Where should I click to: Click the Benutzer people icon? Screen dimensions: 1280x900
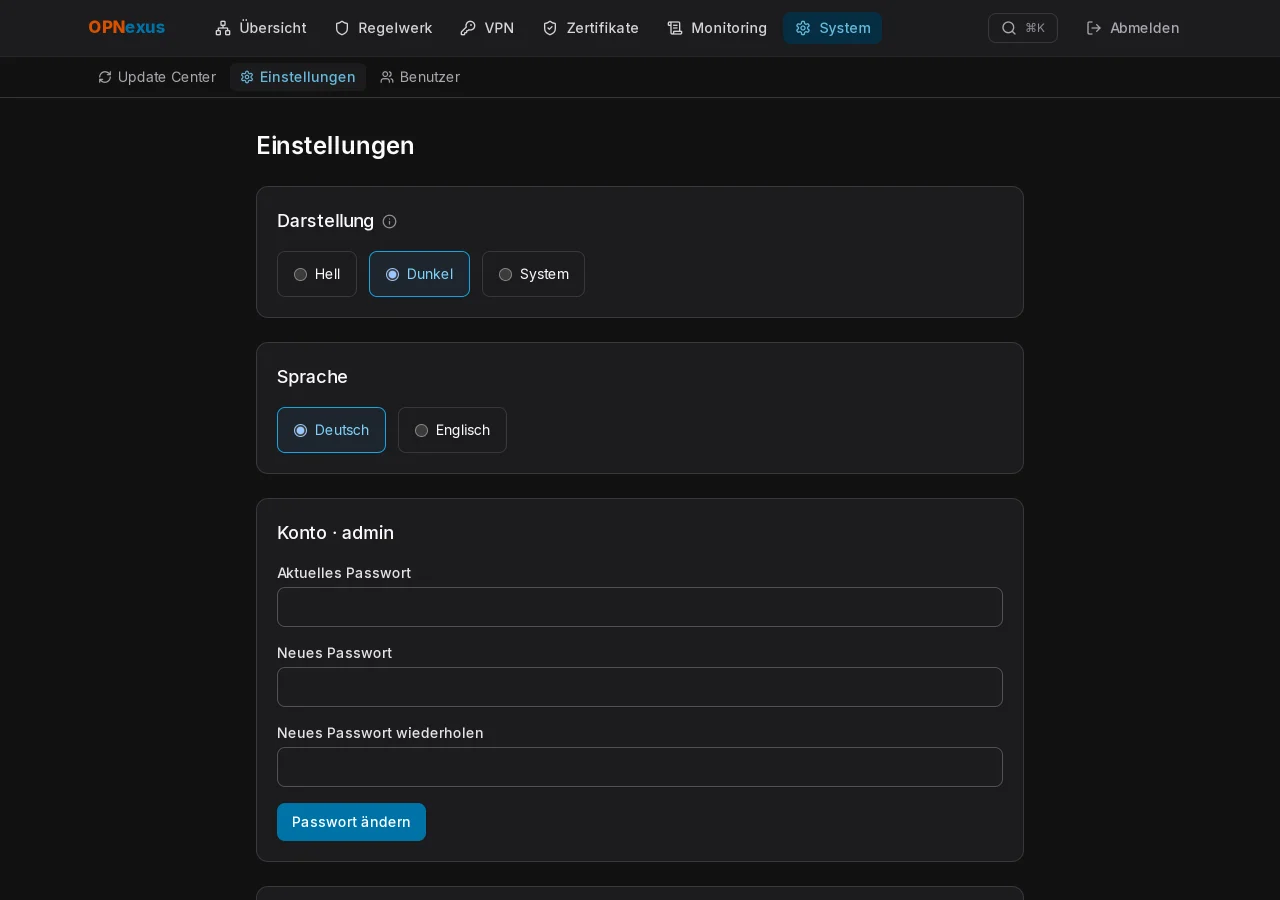point(387,77)
